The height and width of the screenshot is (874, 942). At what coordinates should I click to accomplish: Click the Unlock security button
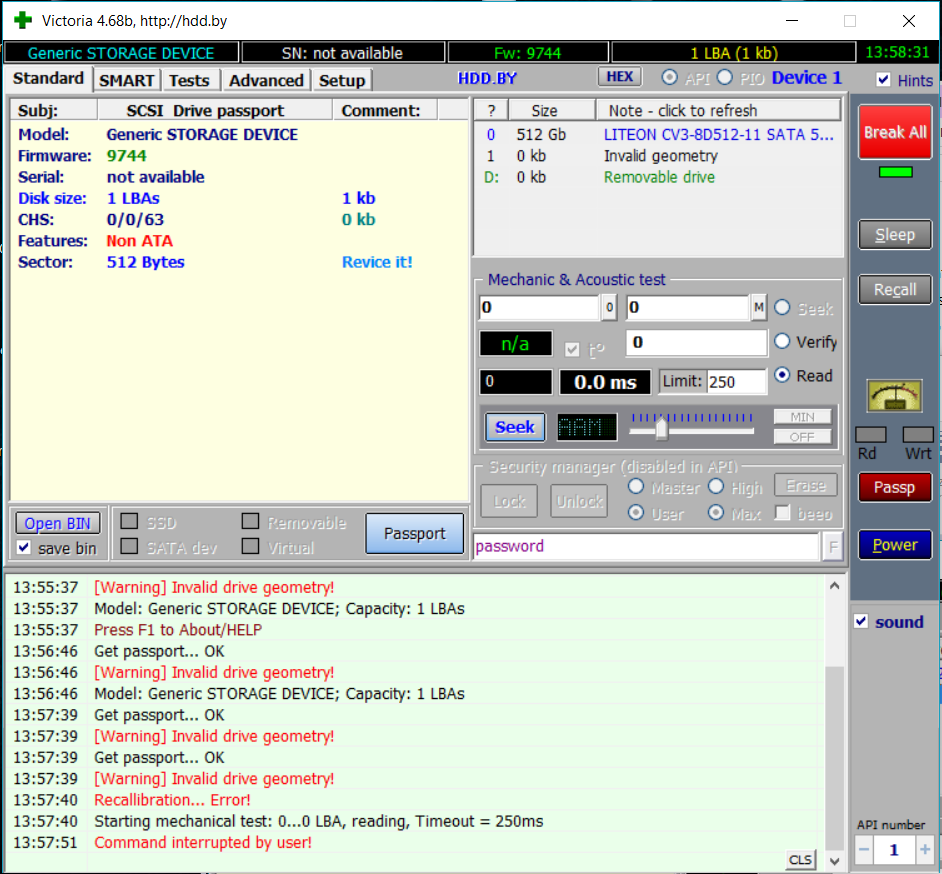click(579, 501)
